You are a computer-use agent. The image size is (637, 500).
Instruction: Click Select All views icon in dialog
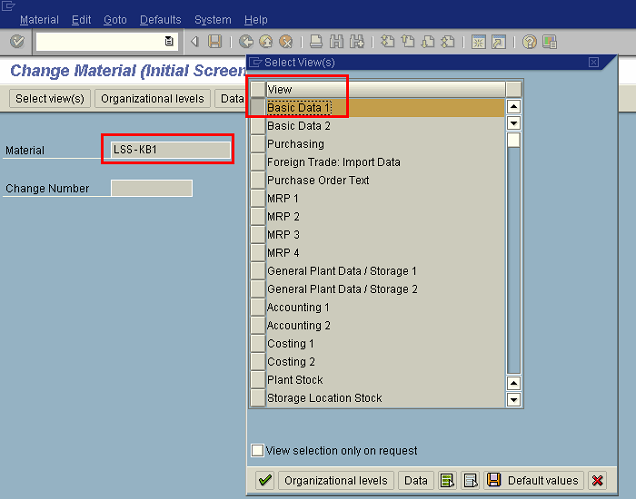point(447,481)
